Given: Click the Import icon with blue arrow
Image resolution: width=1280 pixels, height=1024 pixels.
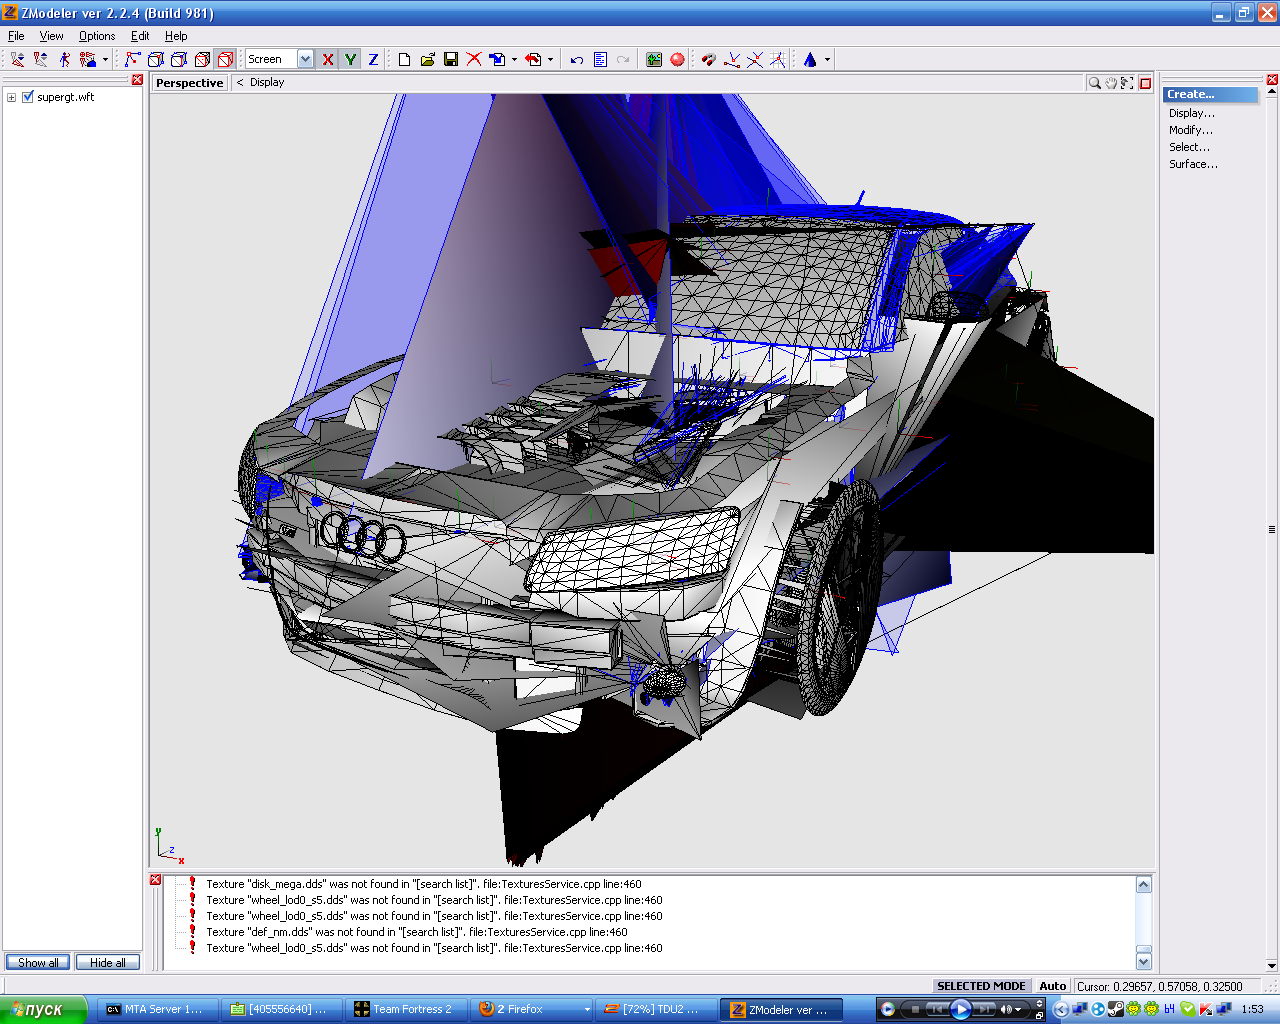Looking at the screenshot, I should 498,59.
